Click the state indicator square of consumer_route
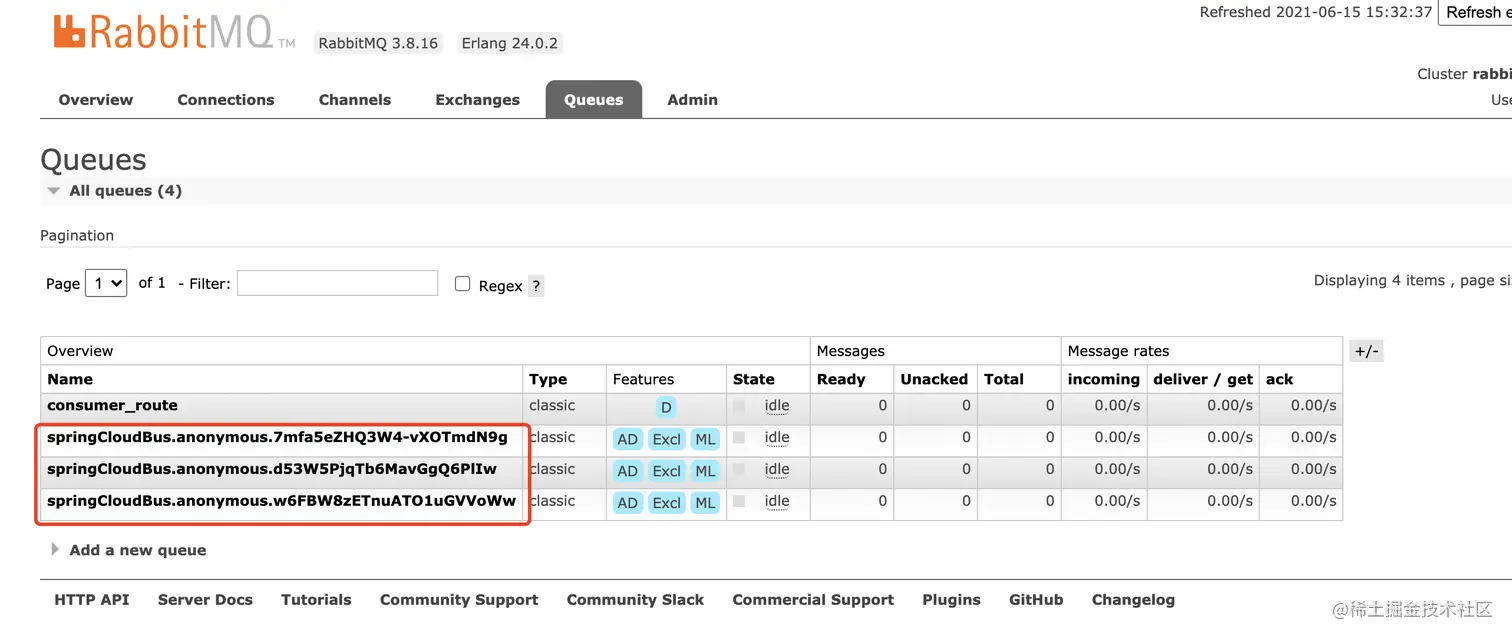This screenshot has height=639, width=1512. click(739, 405)
